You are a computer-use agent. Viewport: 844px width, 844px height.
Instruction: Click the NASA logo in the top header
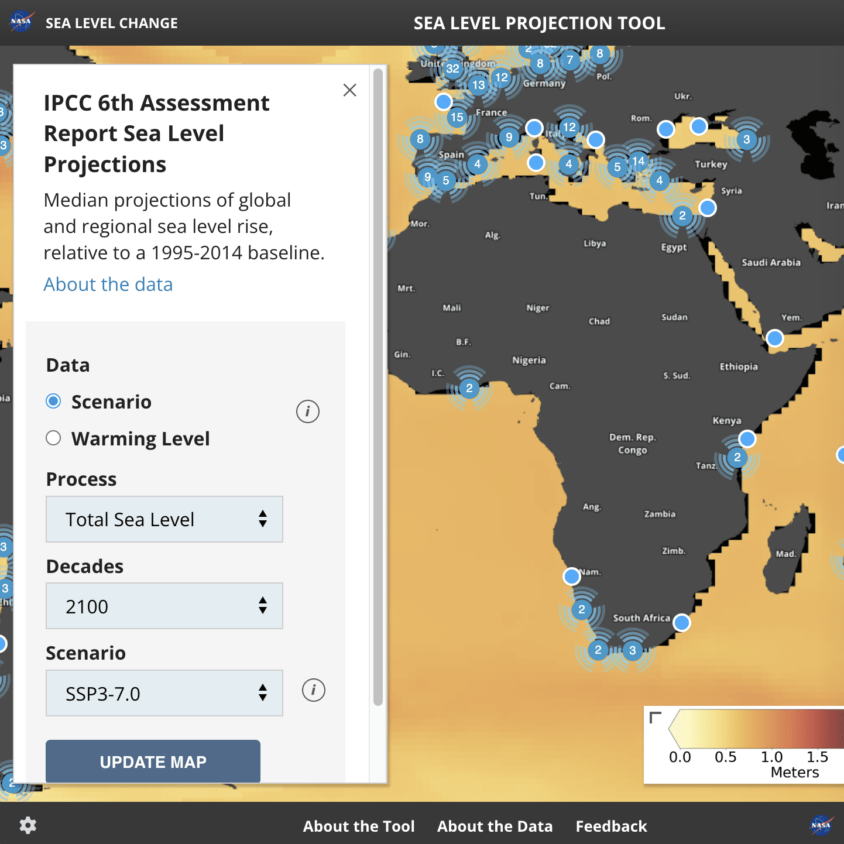[22, 21]
